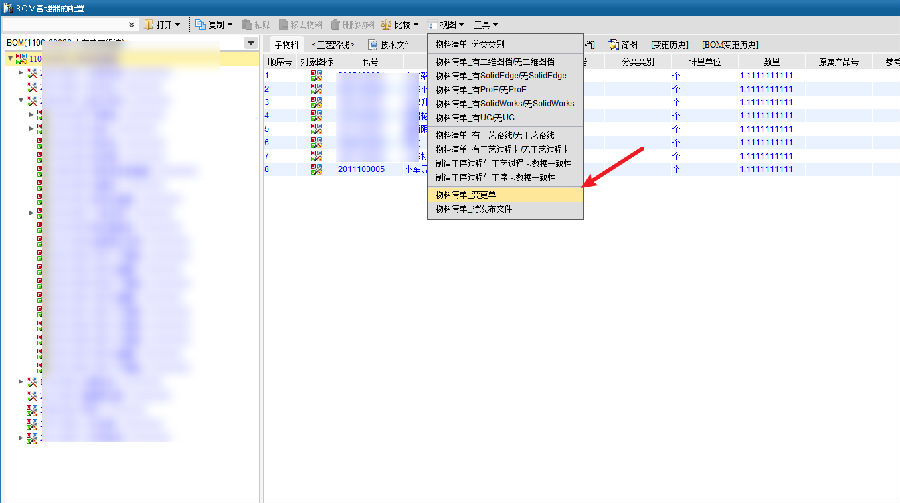Image resolution: width=900 pixels, height=503 pixels.
Task: Click object type icon in row 1
Action: tap(316, 75)
